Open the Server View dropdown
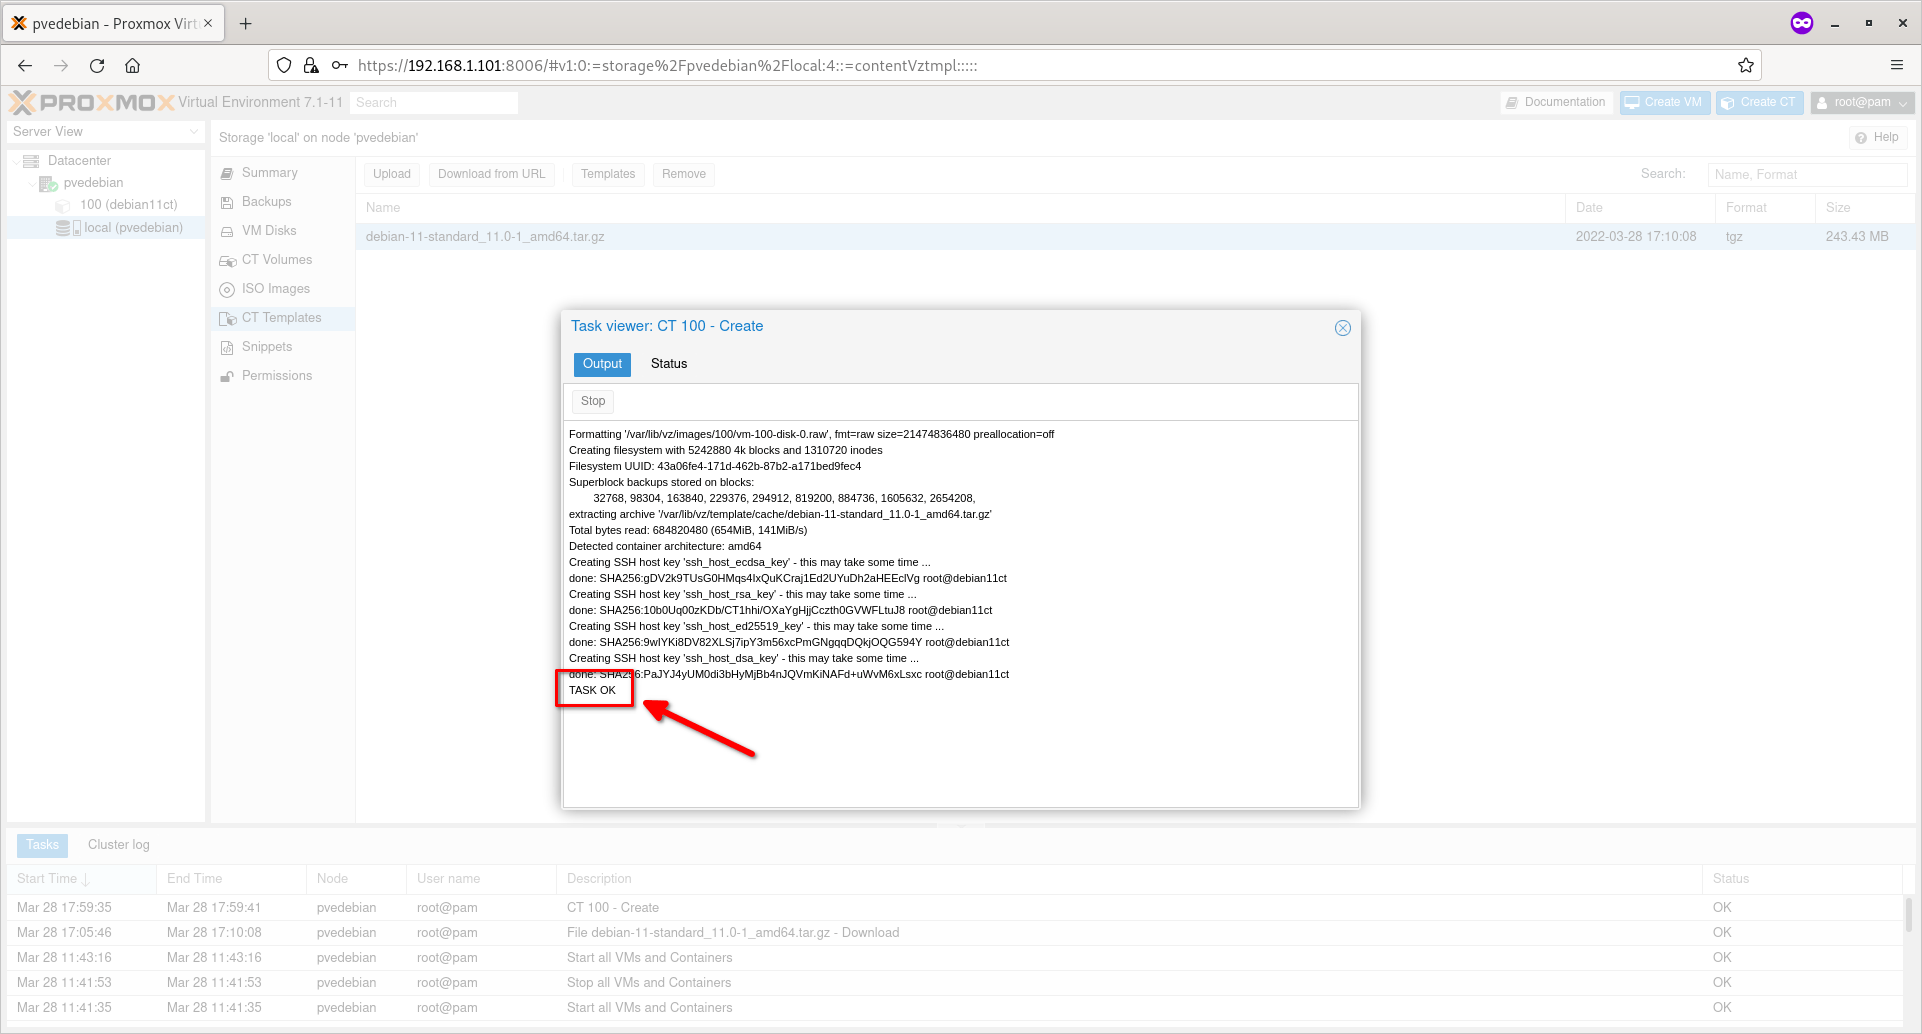This screenshot has height=1034, width=1922. click(x=105, y=132)
